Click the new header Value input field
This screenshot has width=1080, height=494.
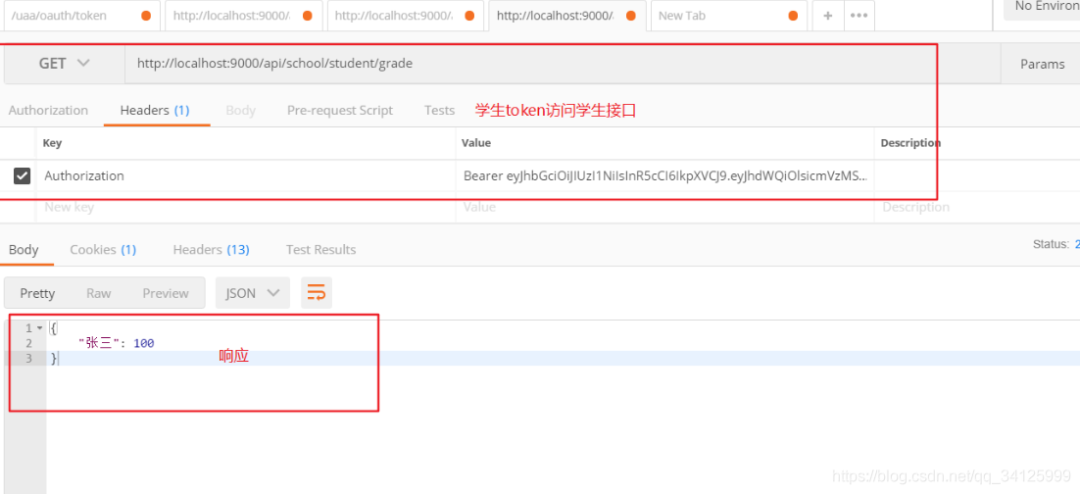[x=665, y=207]
